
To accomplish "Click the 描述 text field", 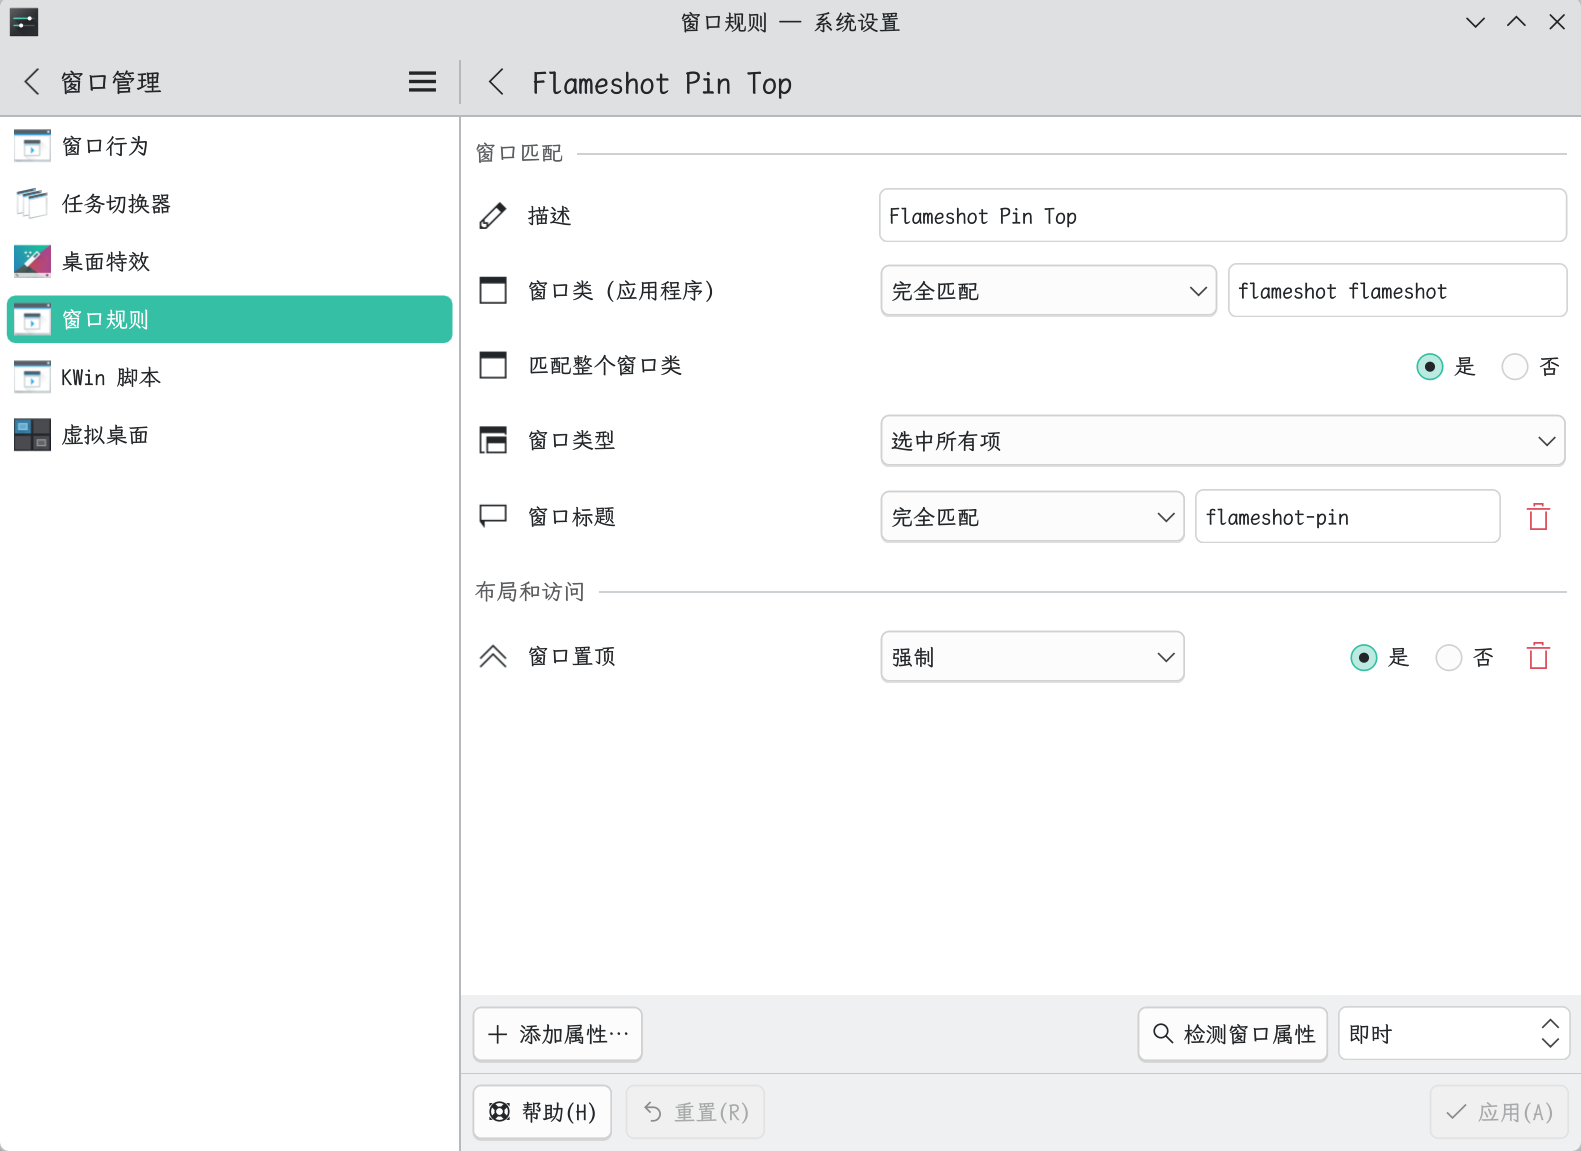I will coord(1222,216).
